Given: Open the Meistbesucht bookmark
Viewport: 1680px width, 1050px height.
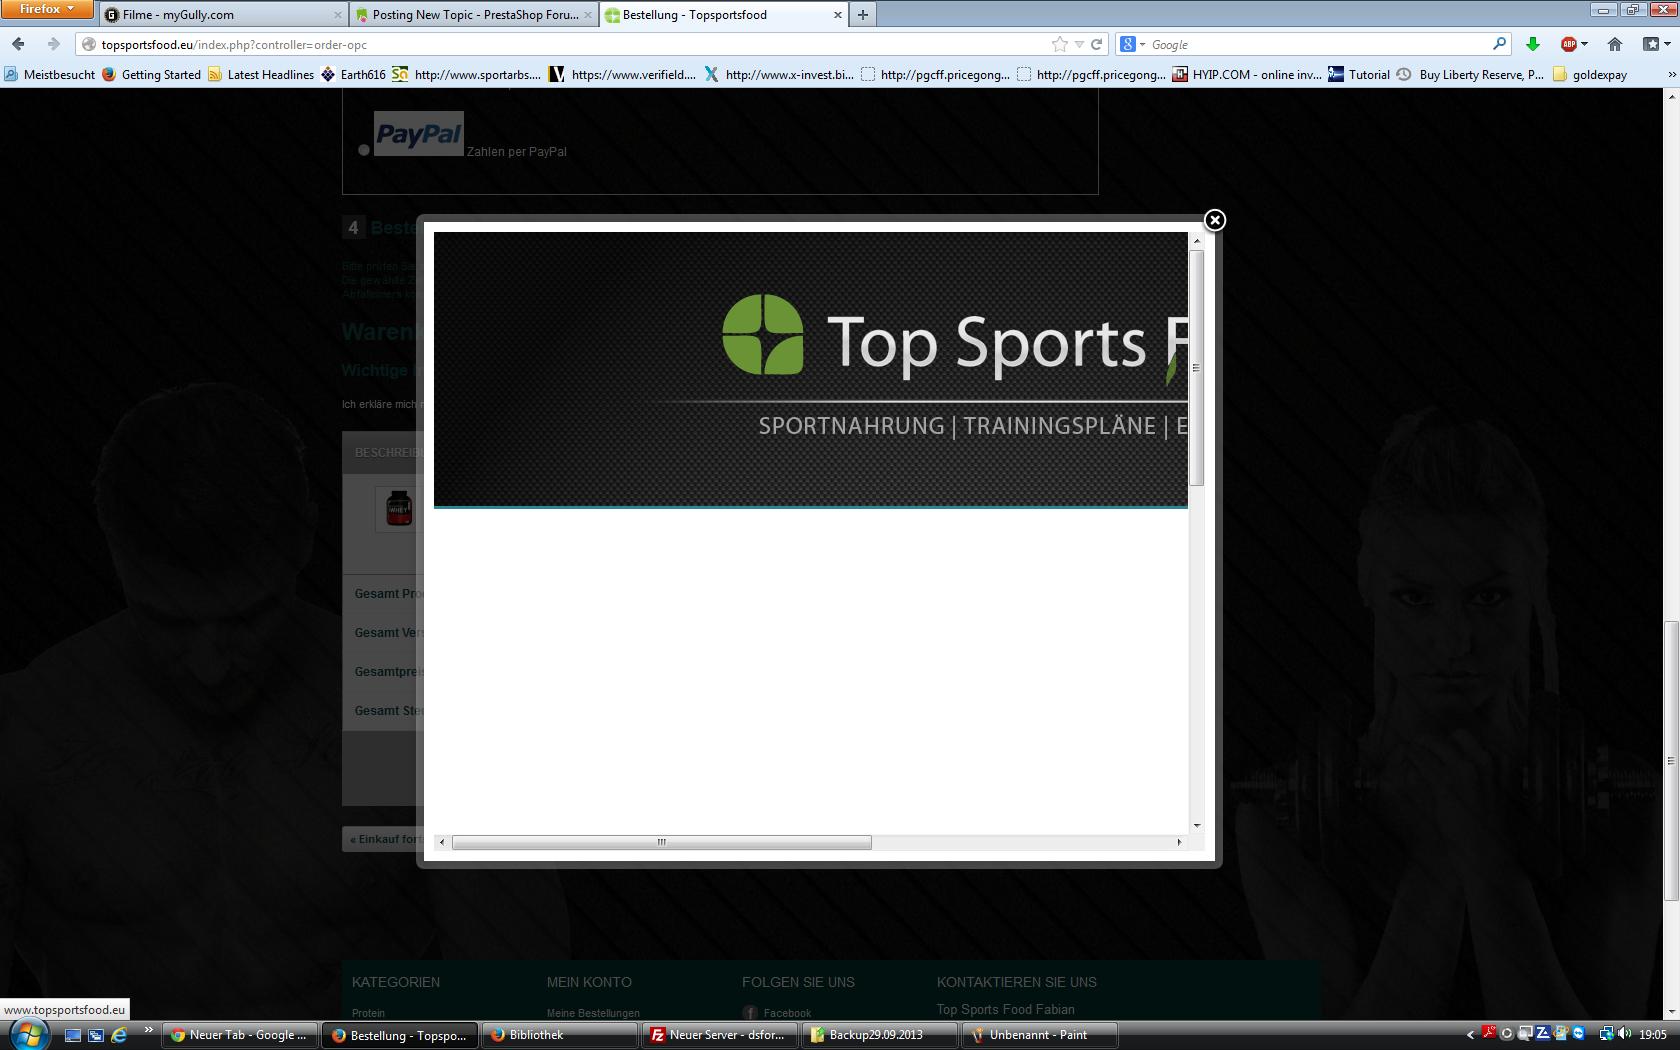Looking at the screenshot, I should point(50,74).
